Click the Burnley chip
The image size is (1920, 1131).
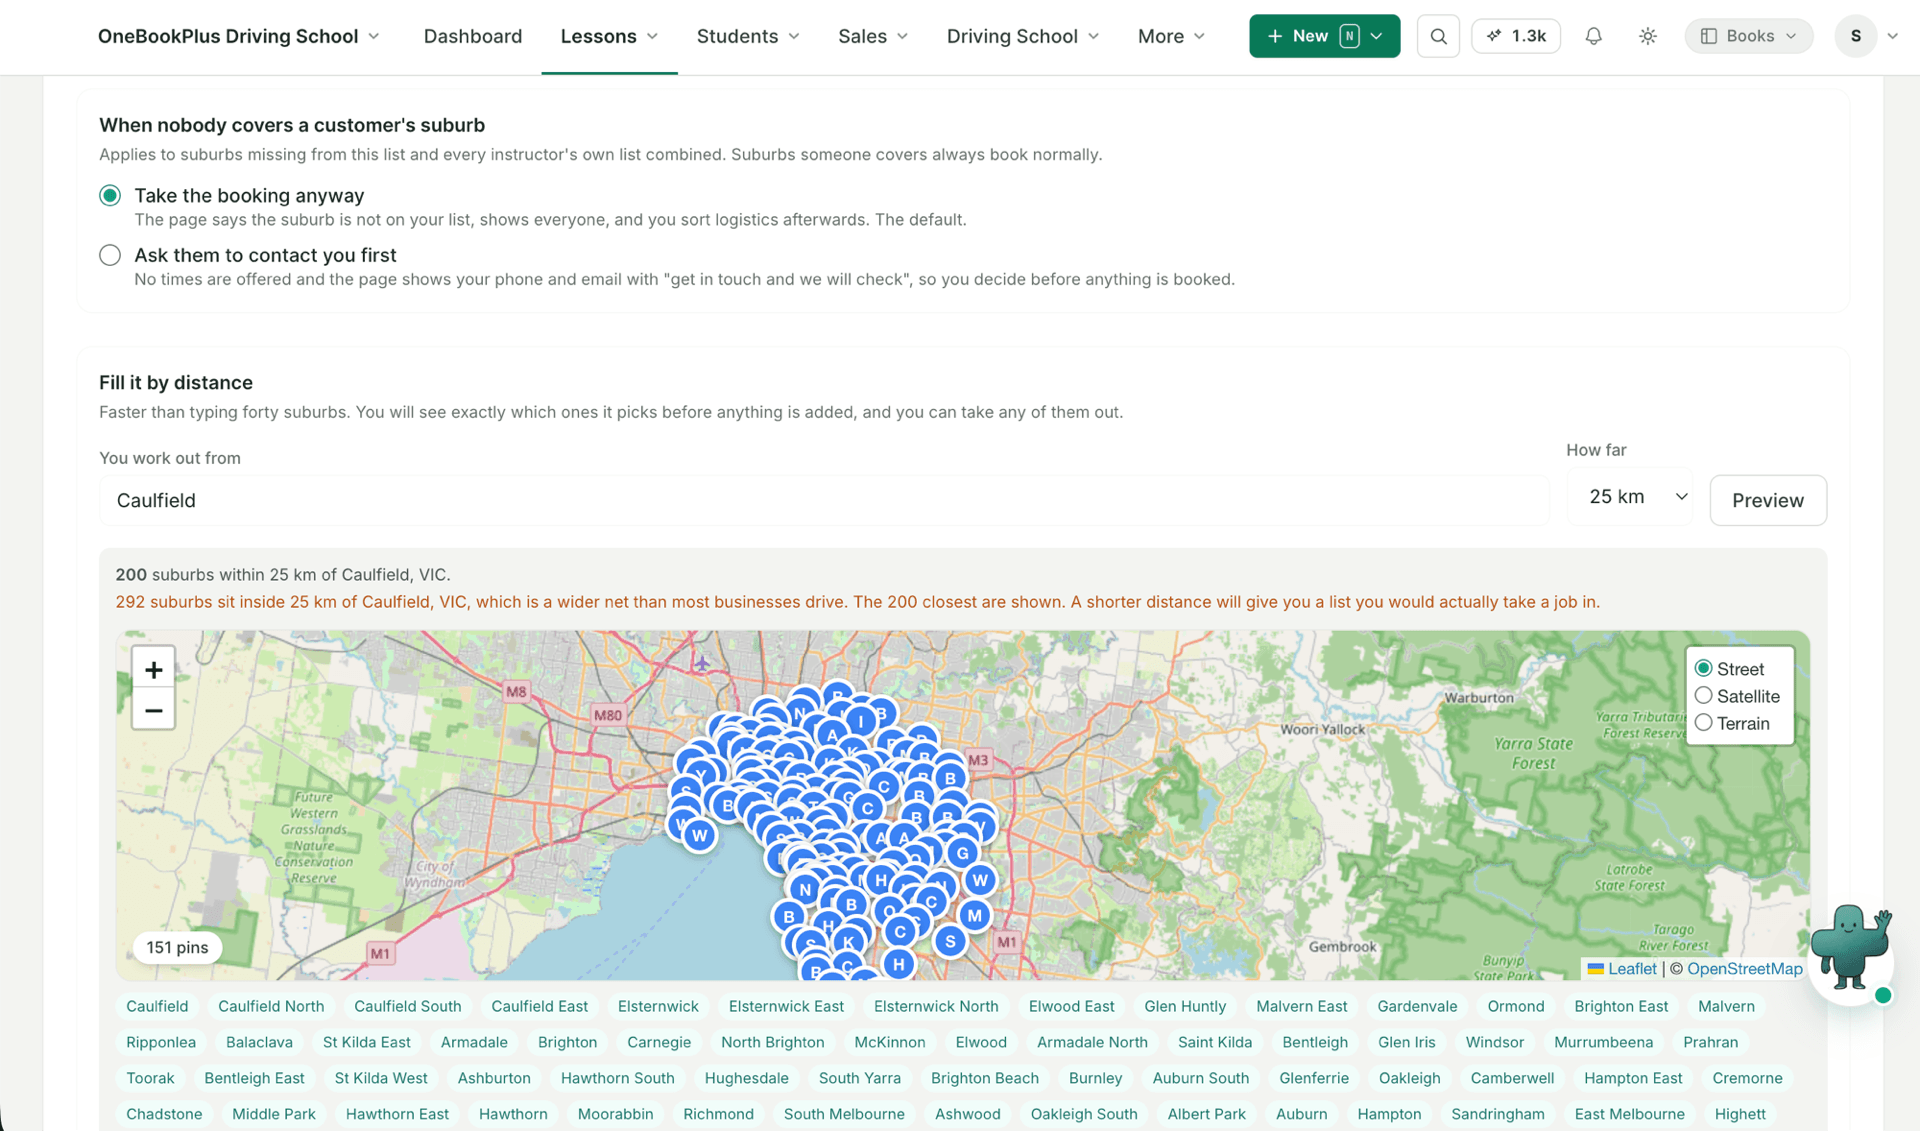[1095, 1078]
